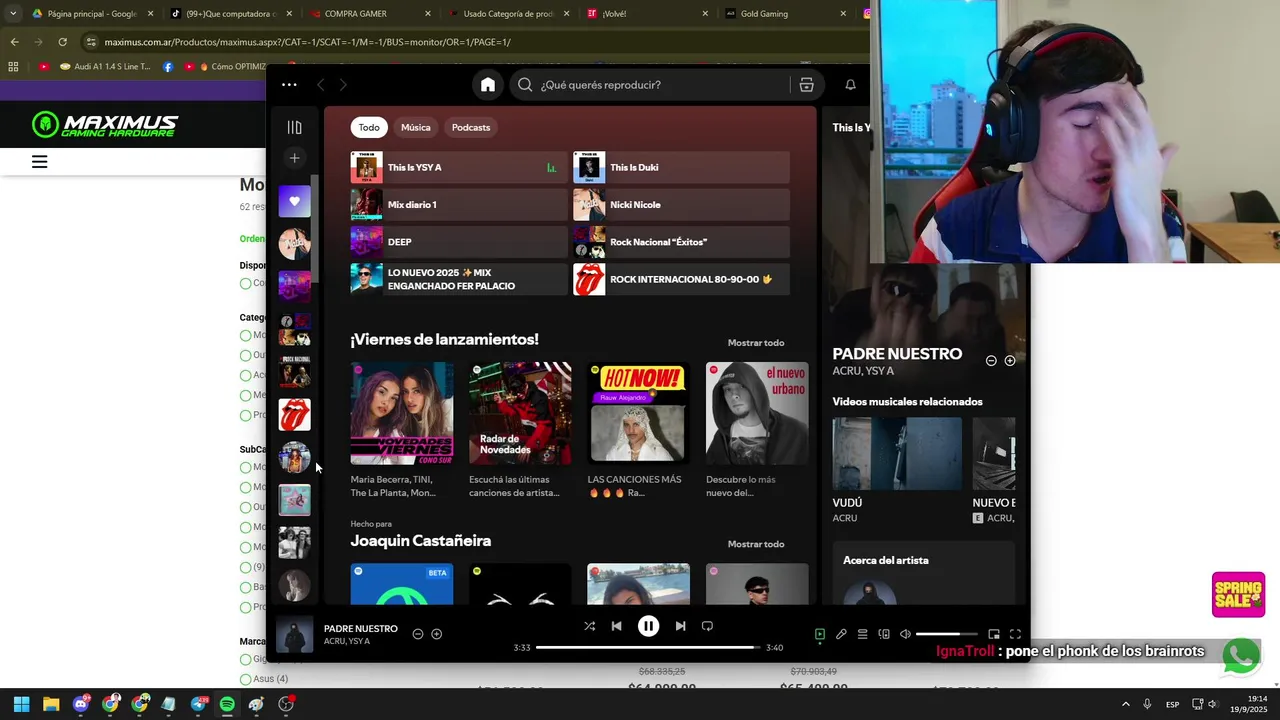
Task: Open the Spotify three-dot menu
Action: 289,85
